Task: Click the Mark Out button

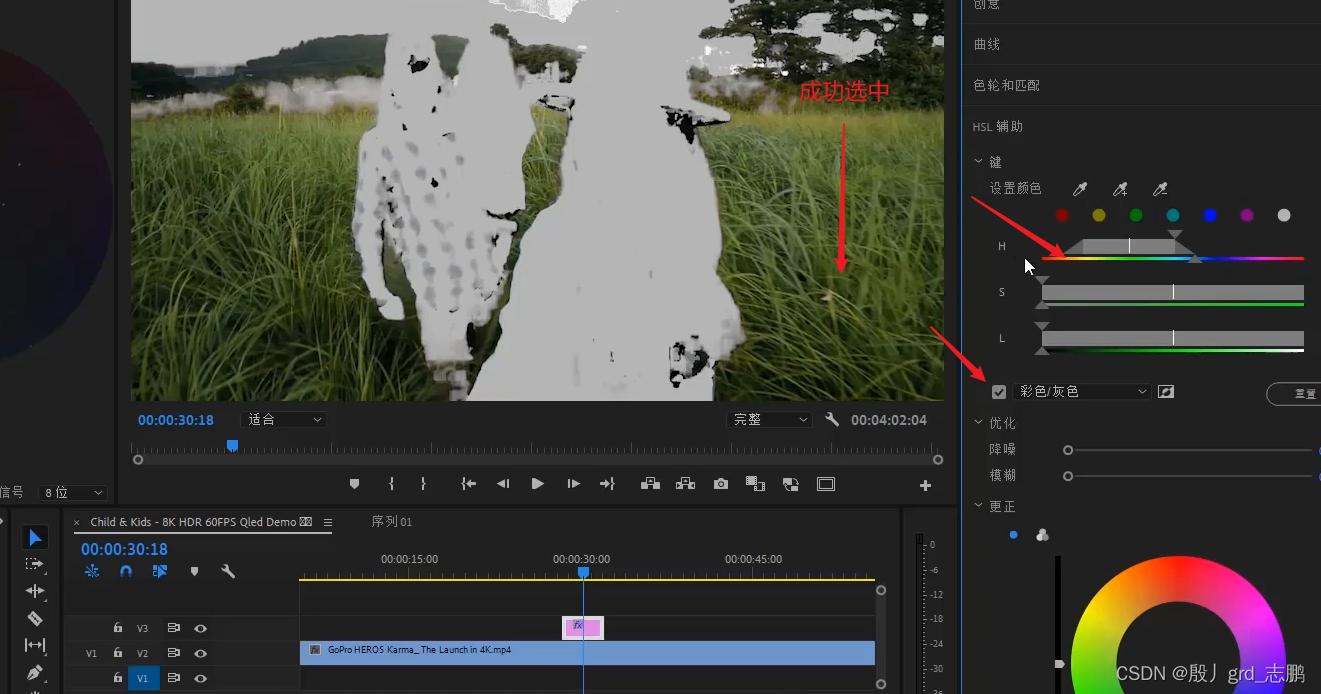Action: [x=423, y=484]
